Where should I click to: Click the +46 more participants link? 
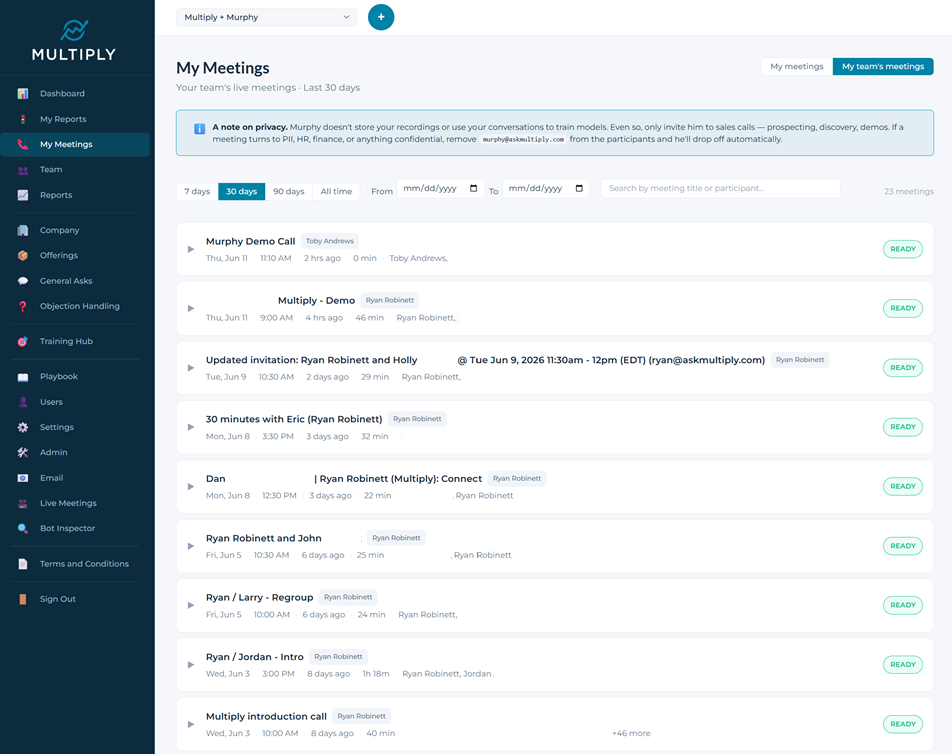click(x=631, y=733)
